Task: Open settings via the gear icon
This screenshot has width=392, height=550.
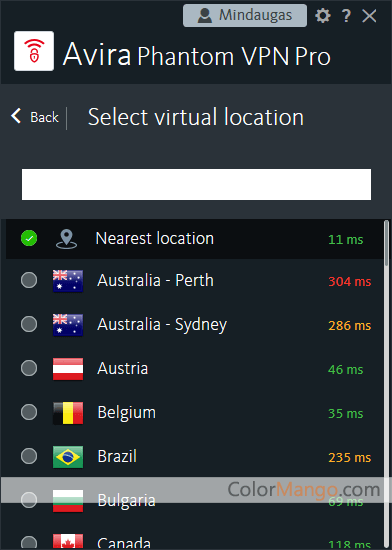Action: [x=322, y=16]
